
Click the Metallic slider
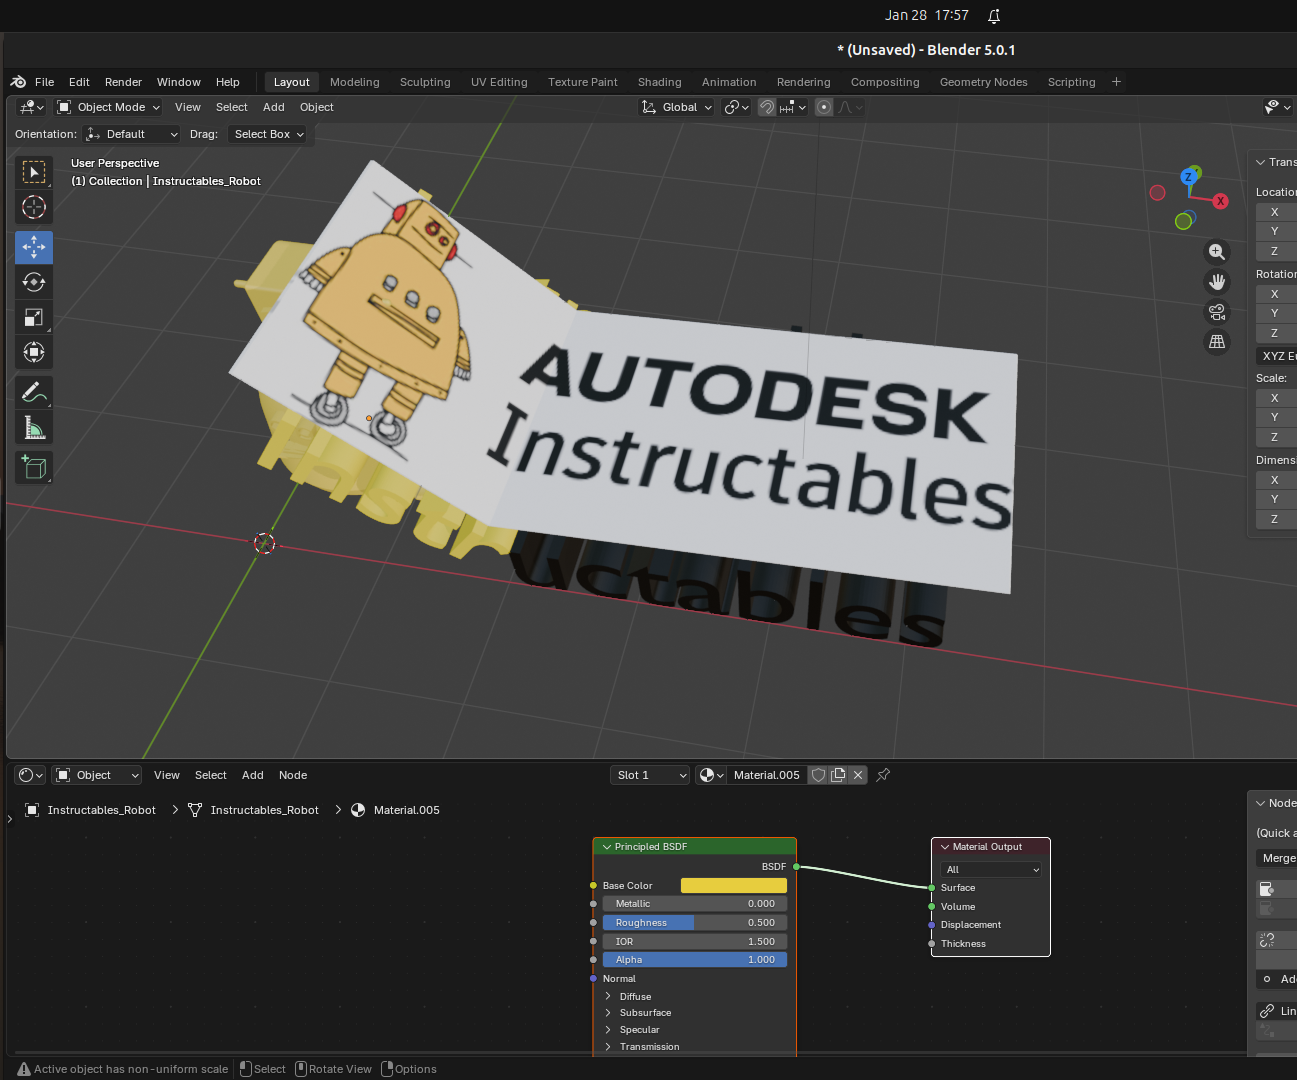click(x=695, y=904)
